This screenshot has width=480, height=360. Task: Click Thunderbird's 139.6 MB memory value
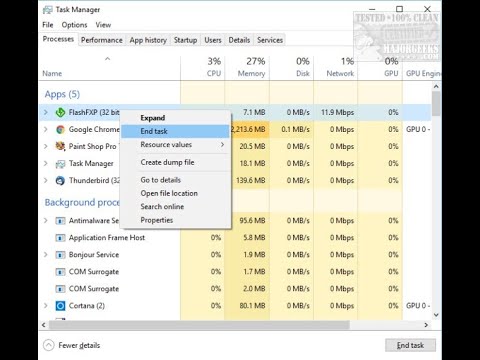[251, 181]
